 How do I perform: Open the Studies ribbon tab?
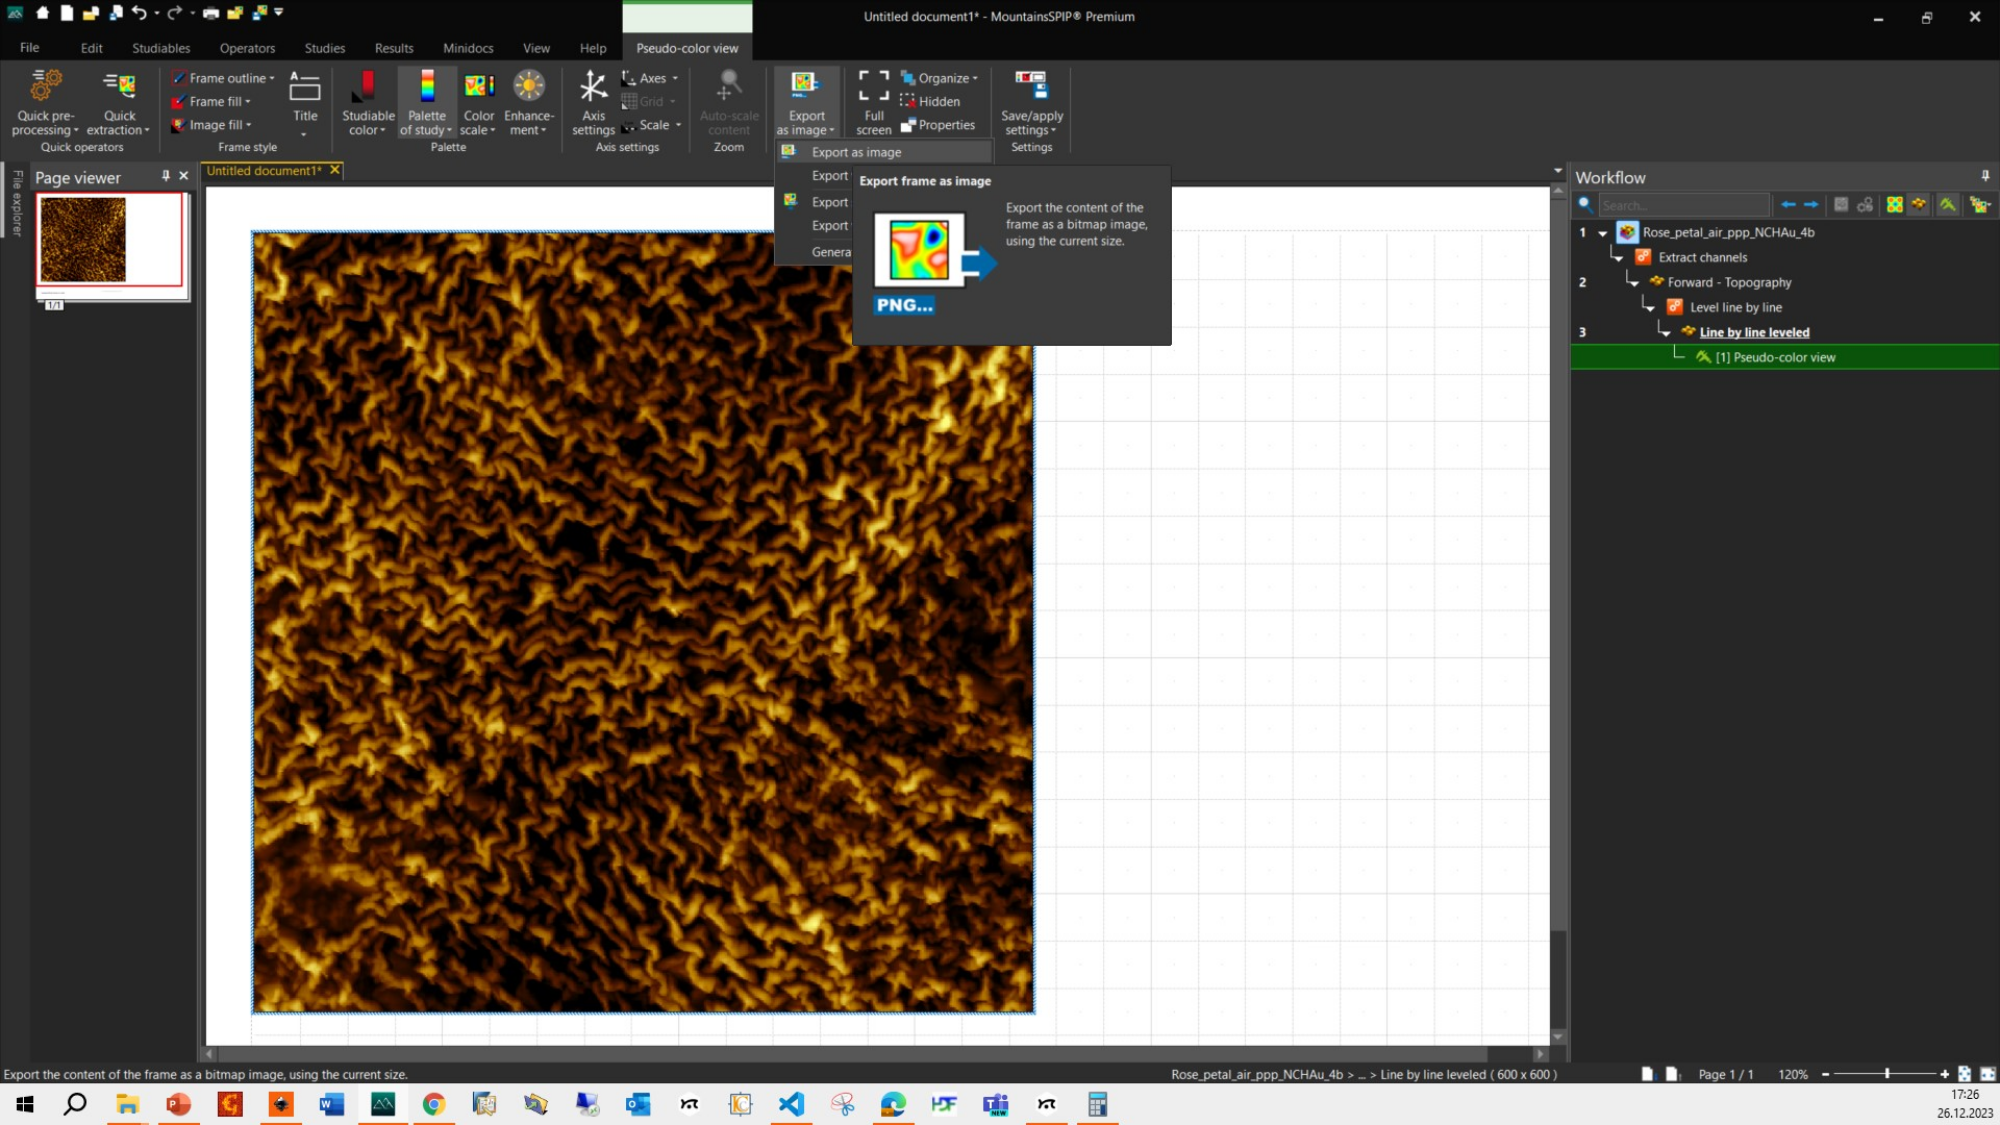325,48
